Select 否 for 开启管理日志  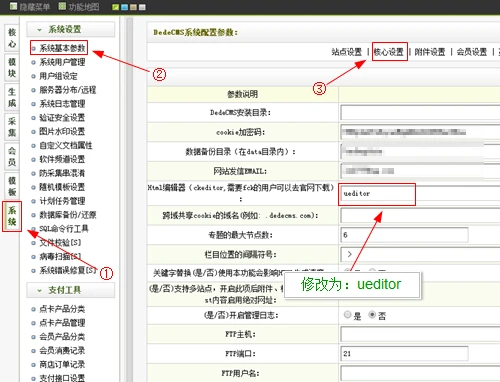pos(372,314)
